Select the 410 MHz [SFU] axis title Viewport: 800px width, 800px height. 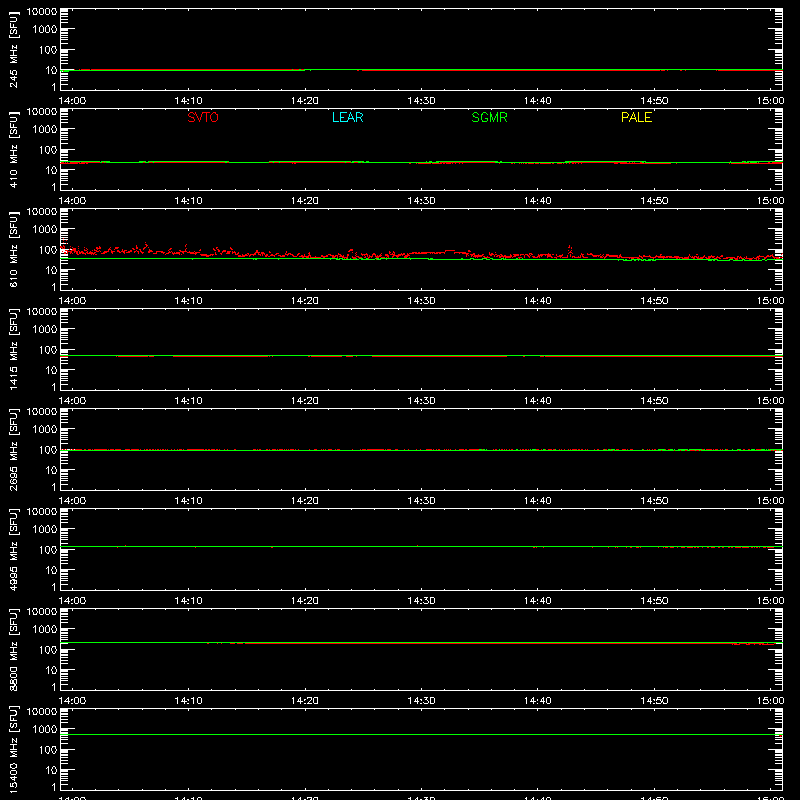[x=13, y=149]
